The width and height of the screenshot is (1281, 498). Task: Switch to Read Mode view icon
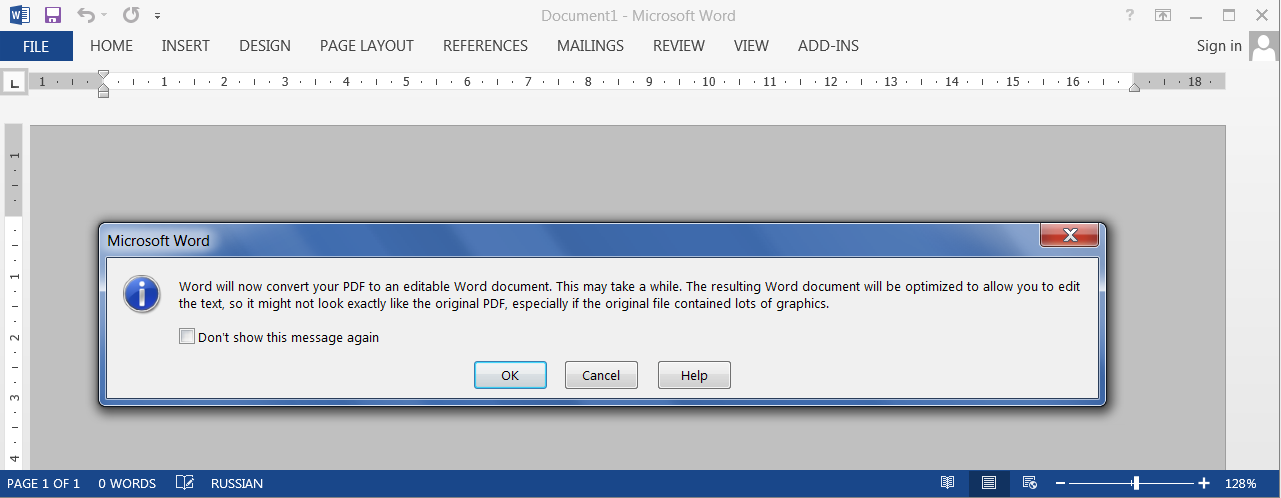click(947, 484)
